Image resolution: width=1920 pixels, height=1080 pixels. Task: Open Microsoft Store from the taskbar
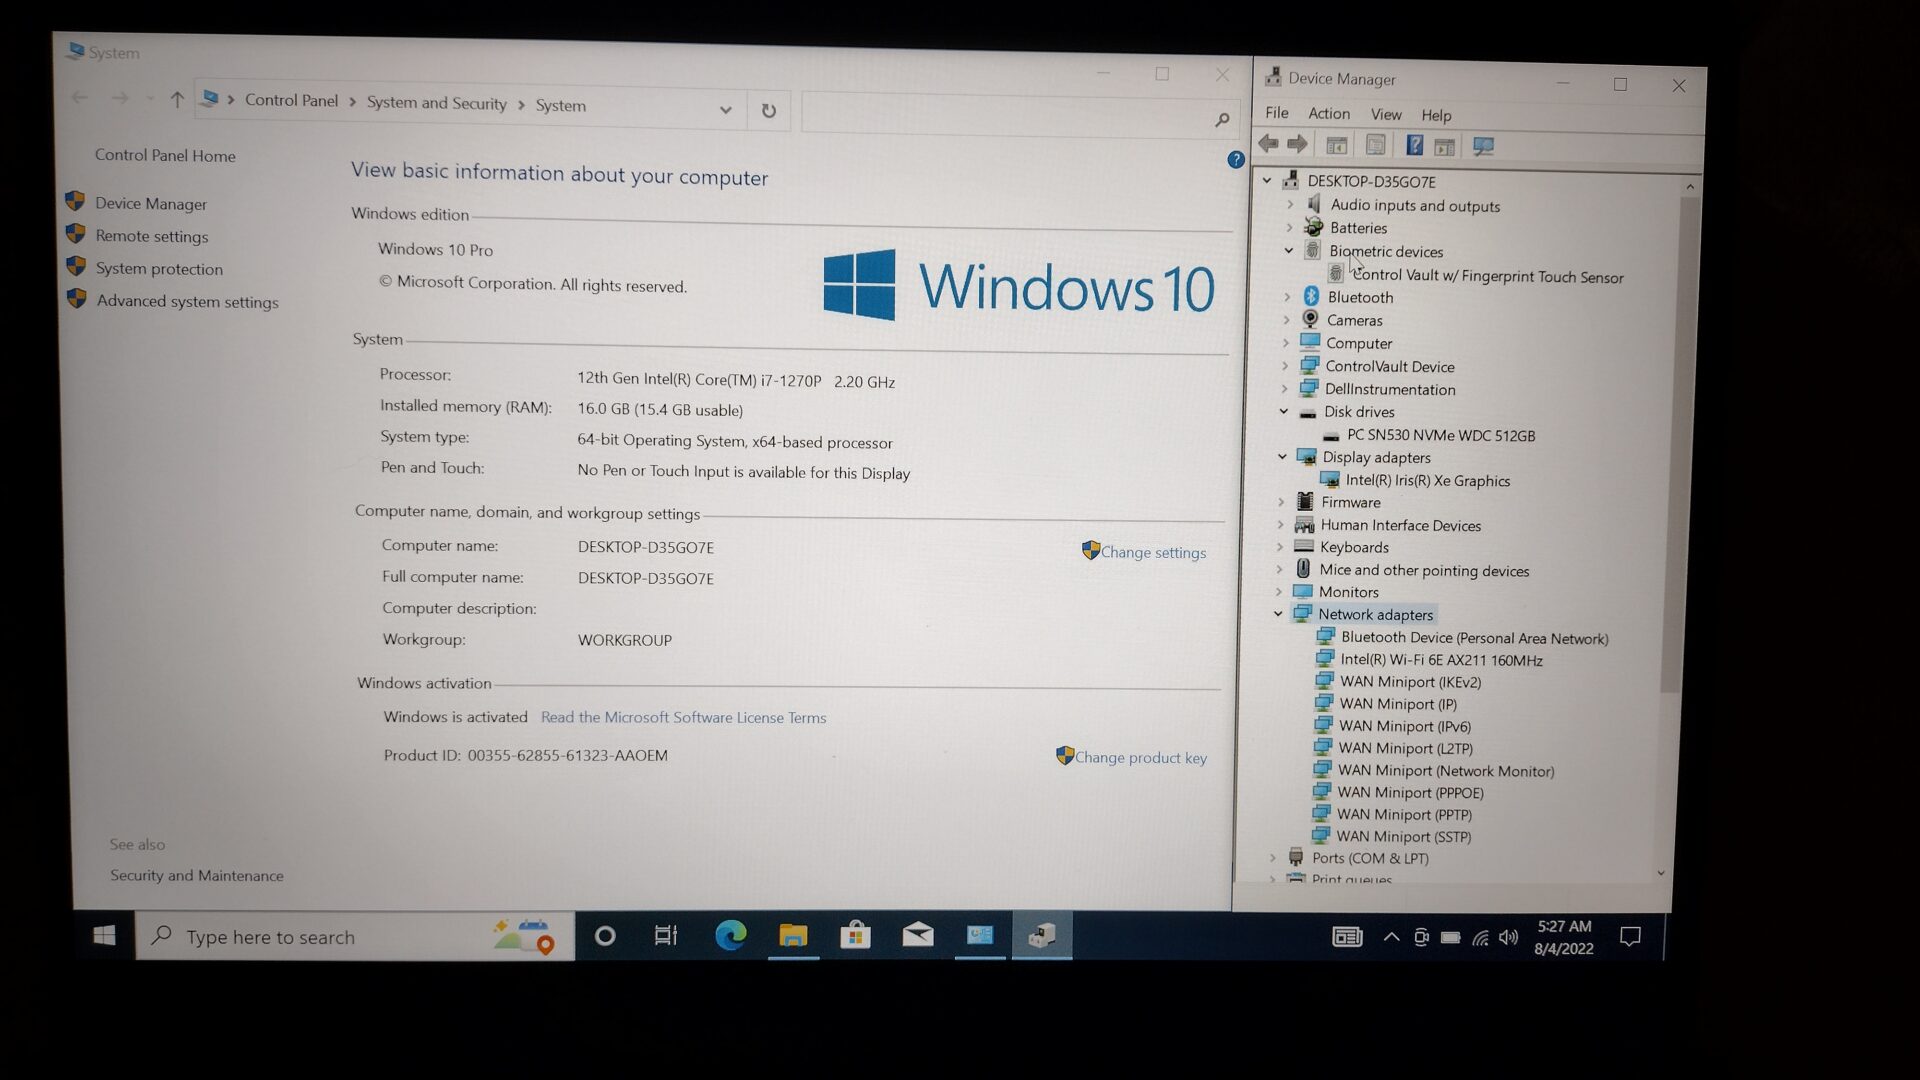[x=855, y=936]
